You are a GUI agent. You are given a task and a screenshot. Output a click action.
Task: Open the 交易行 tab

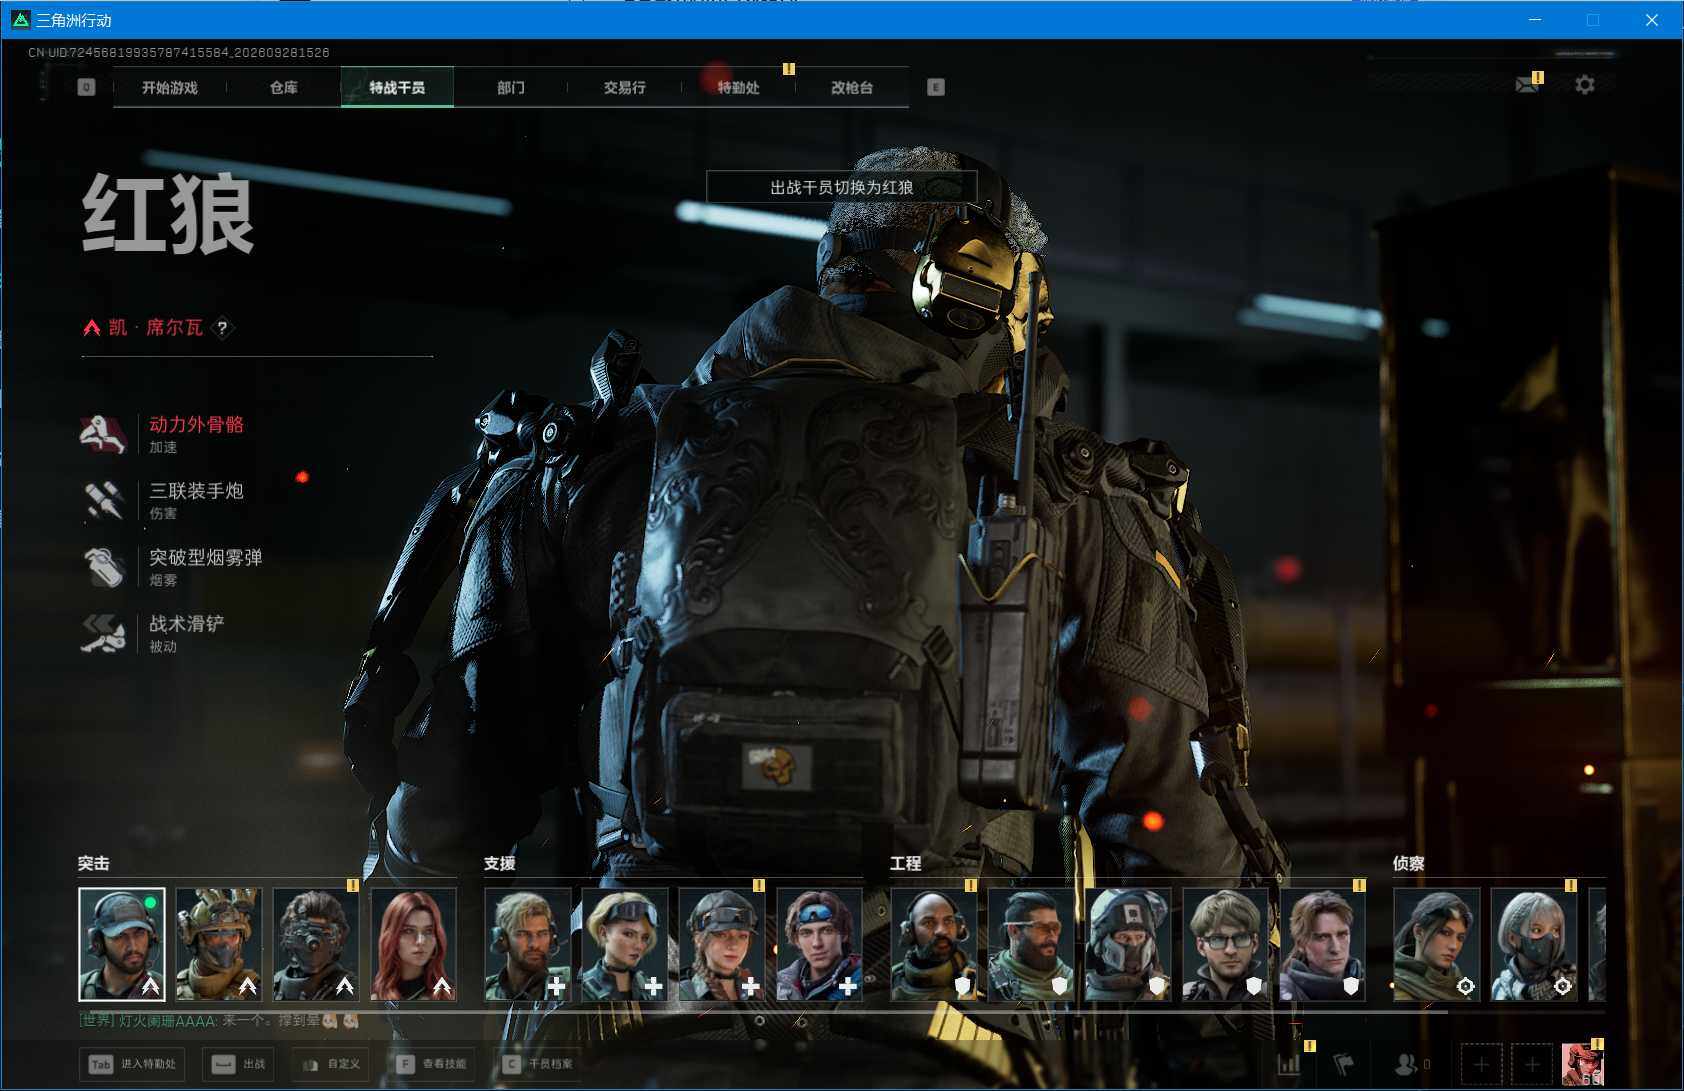pos(625,87)
